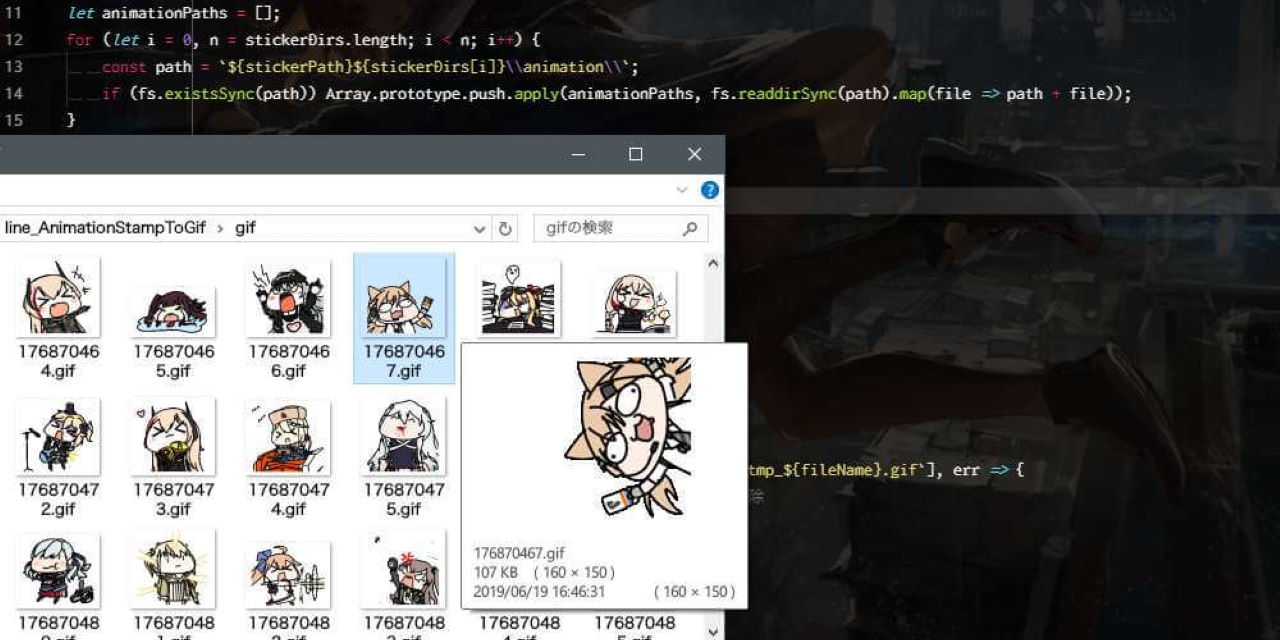Viewport: 1280px width, 640px height.
Task: Select file 176870467.gif thumbnail
Action: pos(404,296)
